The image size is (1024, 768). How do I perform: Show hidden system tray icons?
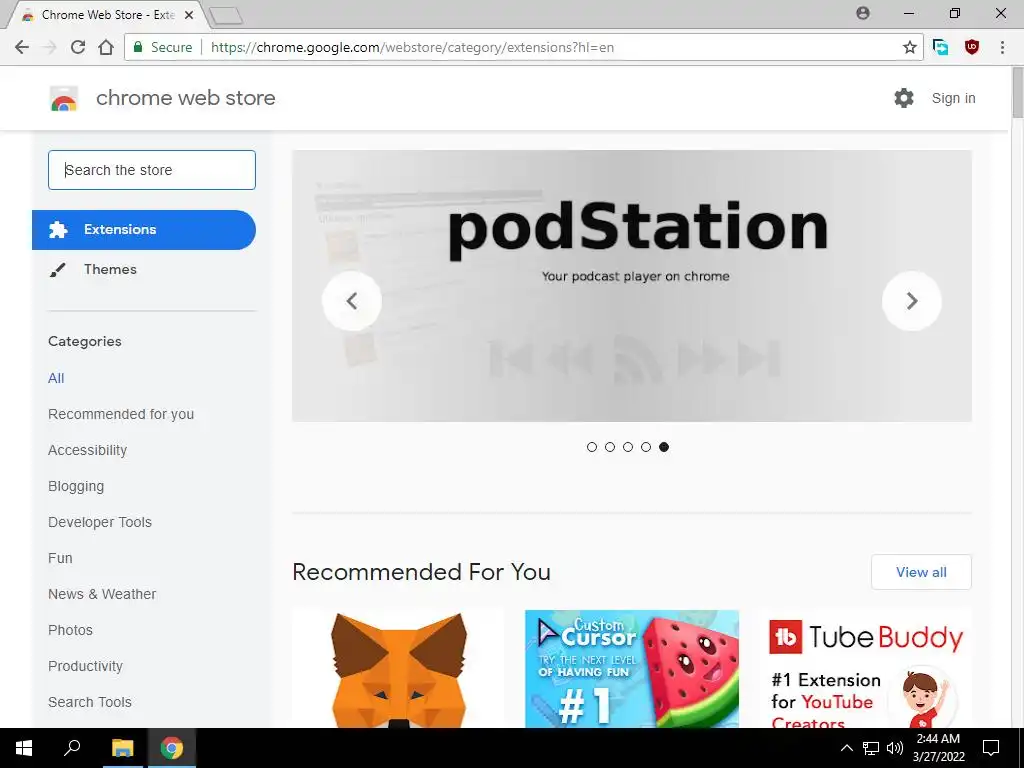pos(846,748)
